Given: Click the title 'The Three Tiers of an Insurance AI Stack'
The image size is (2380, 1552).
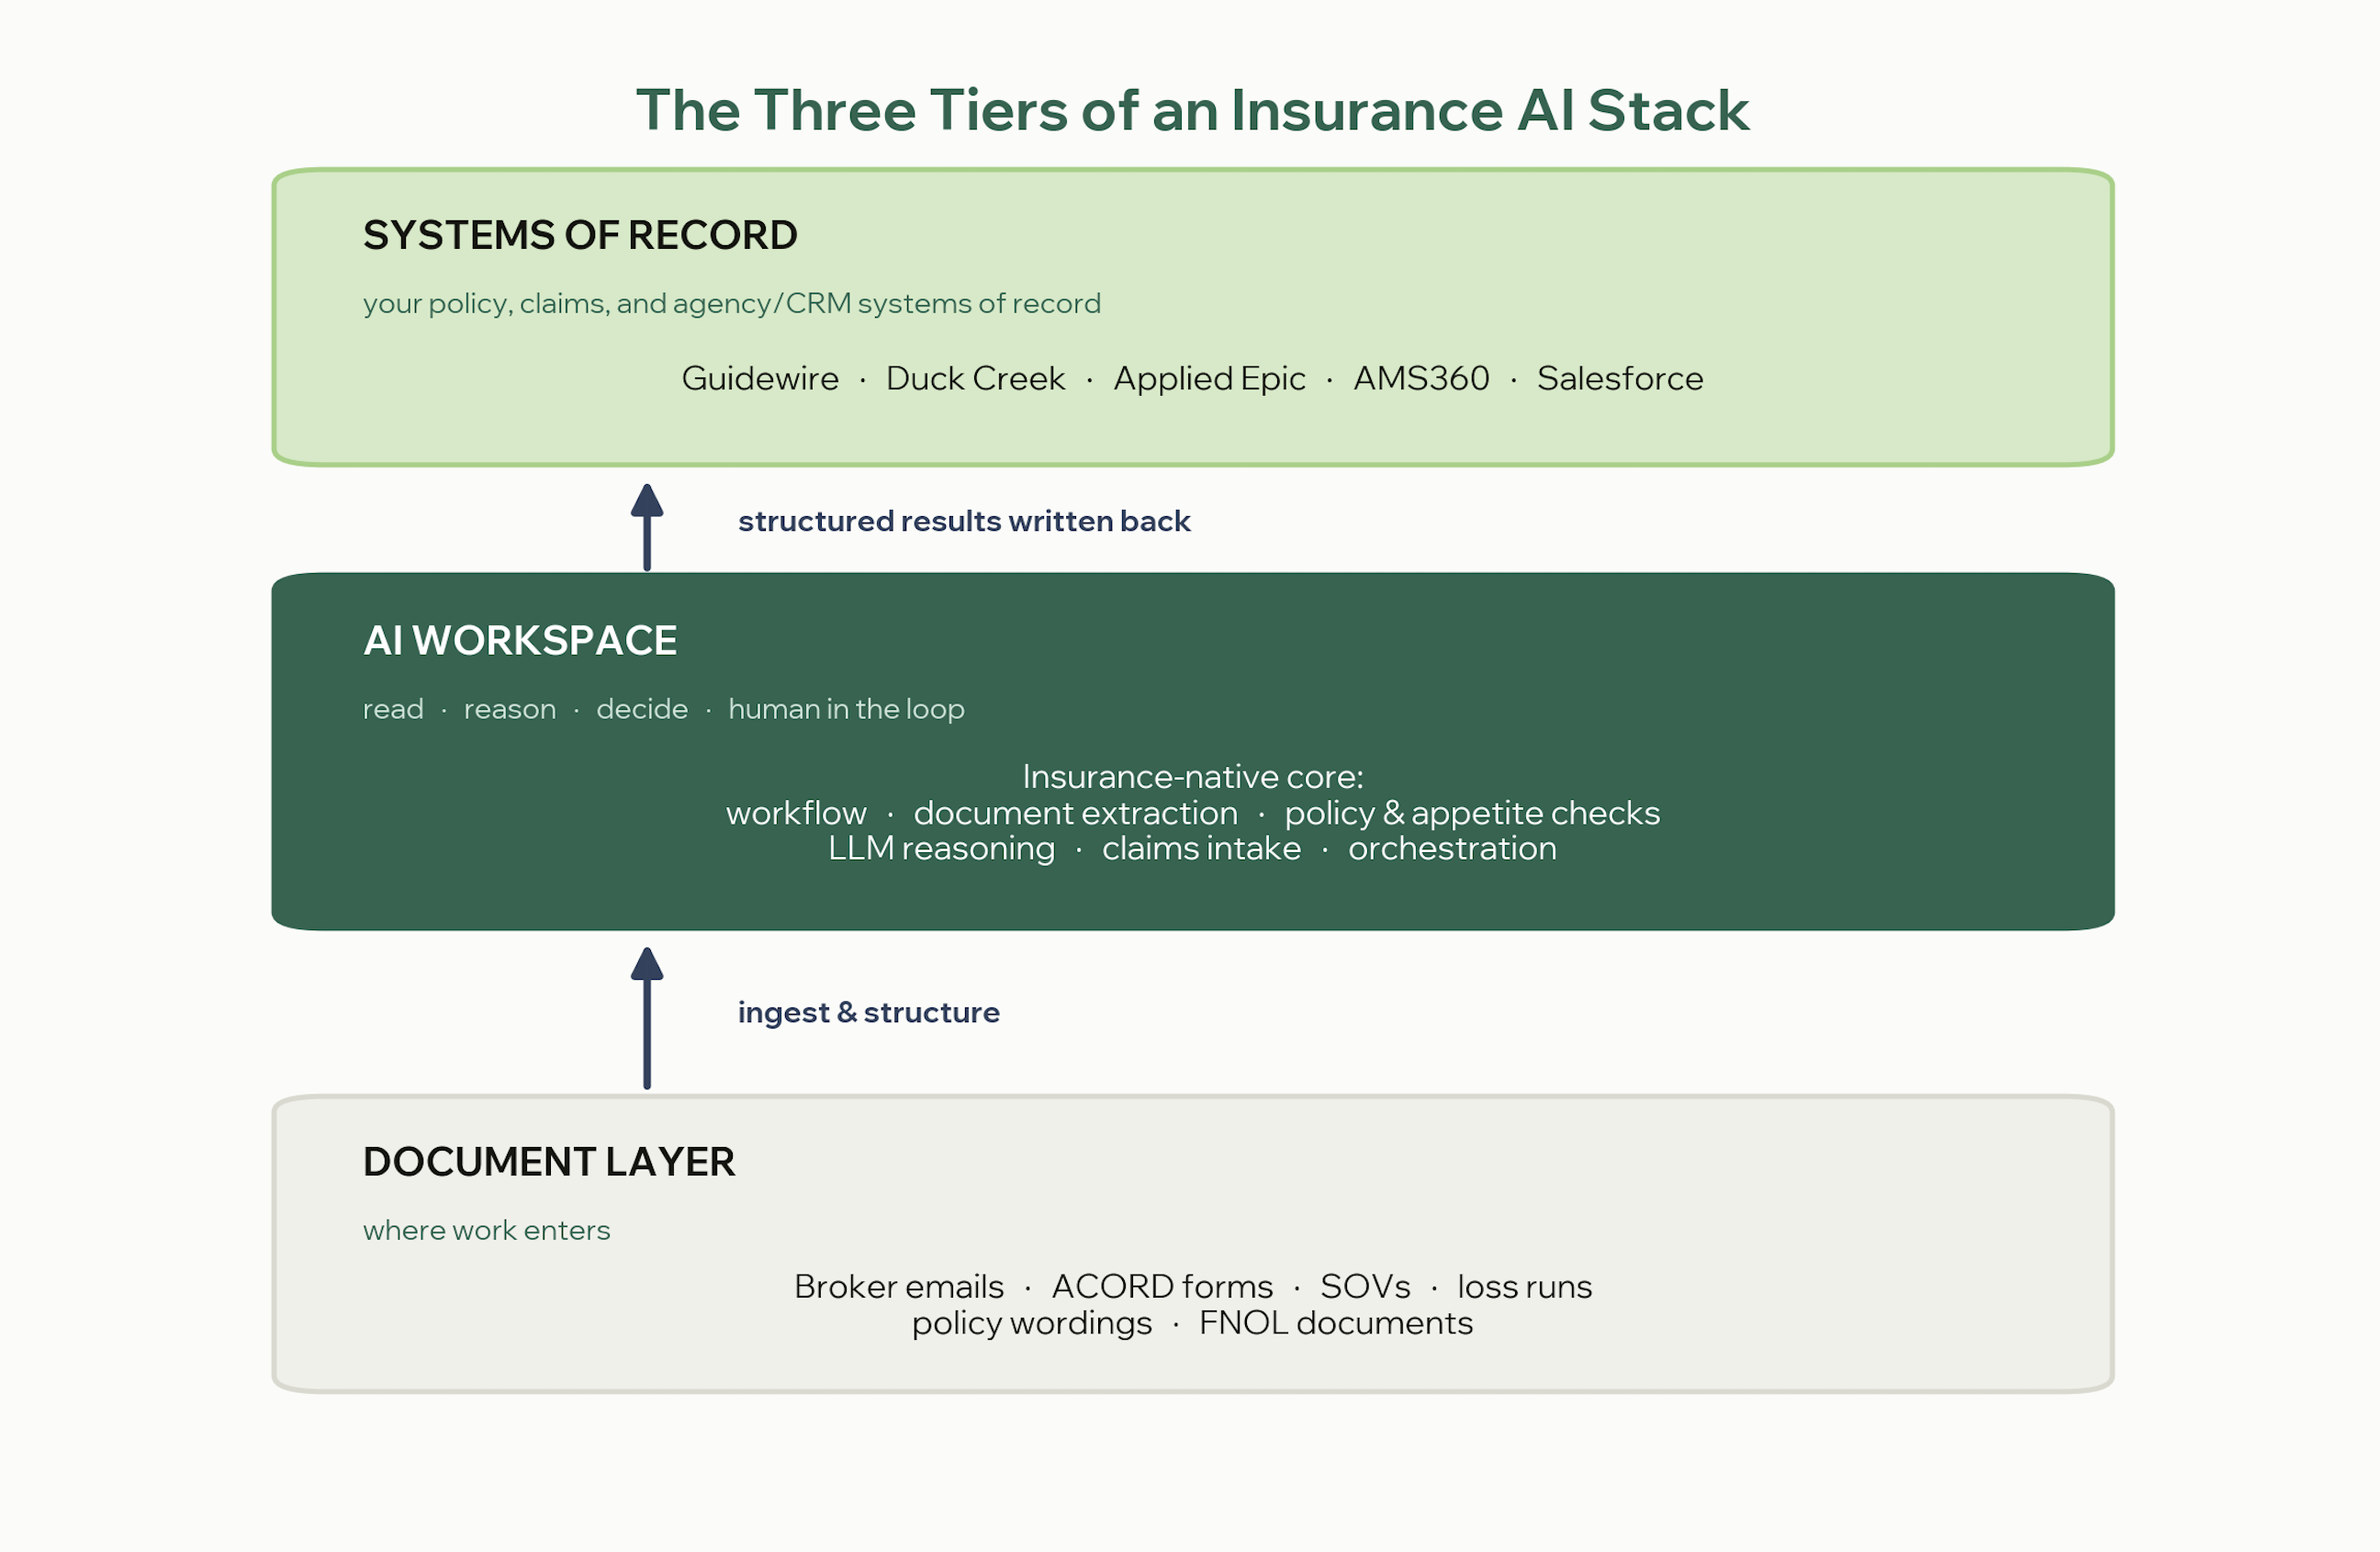Looking at the screenshot, I should [1192, 110].
